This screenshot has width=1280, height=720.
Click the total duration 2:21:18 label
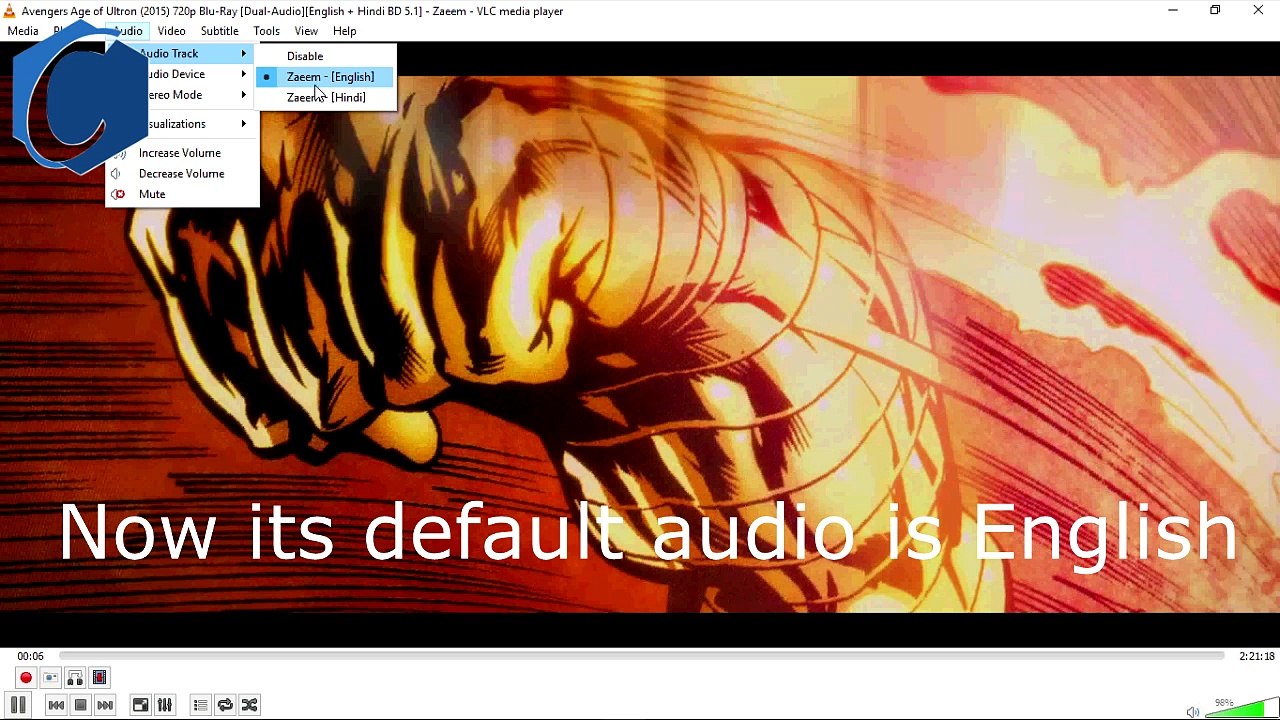pyautogui.click(x=1257, y=657)
